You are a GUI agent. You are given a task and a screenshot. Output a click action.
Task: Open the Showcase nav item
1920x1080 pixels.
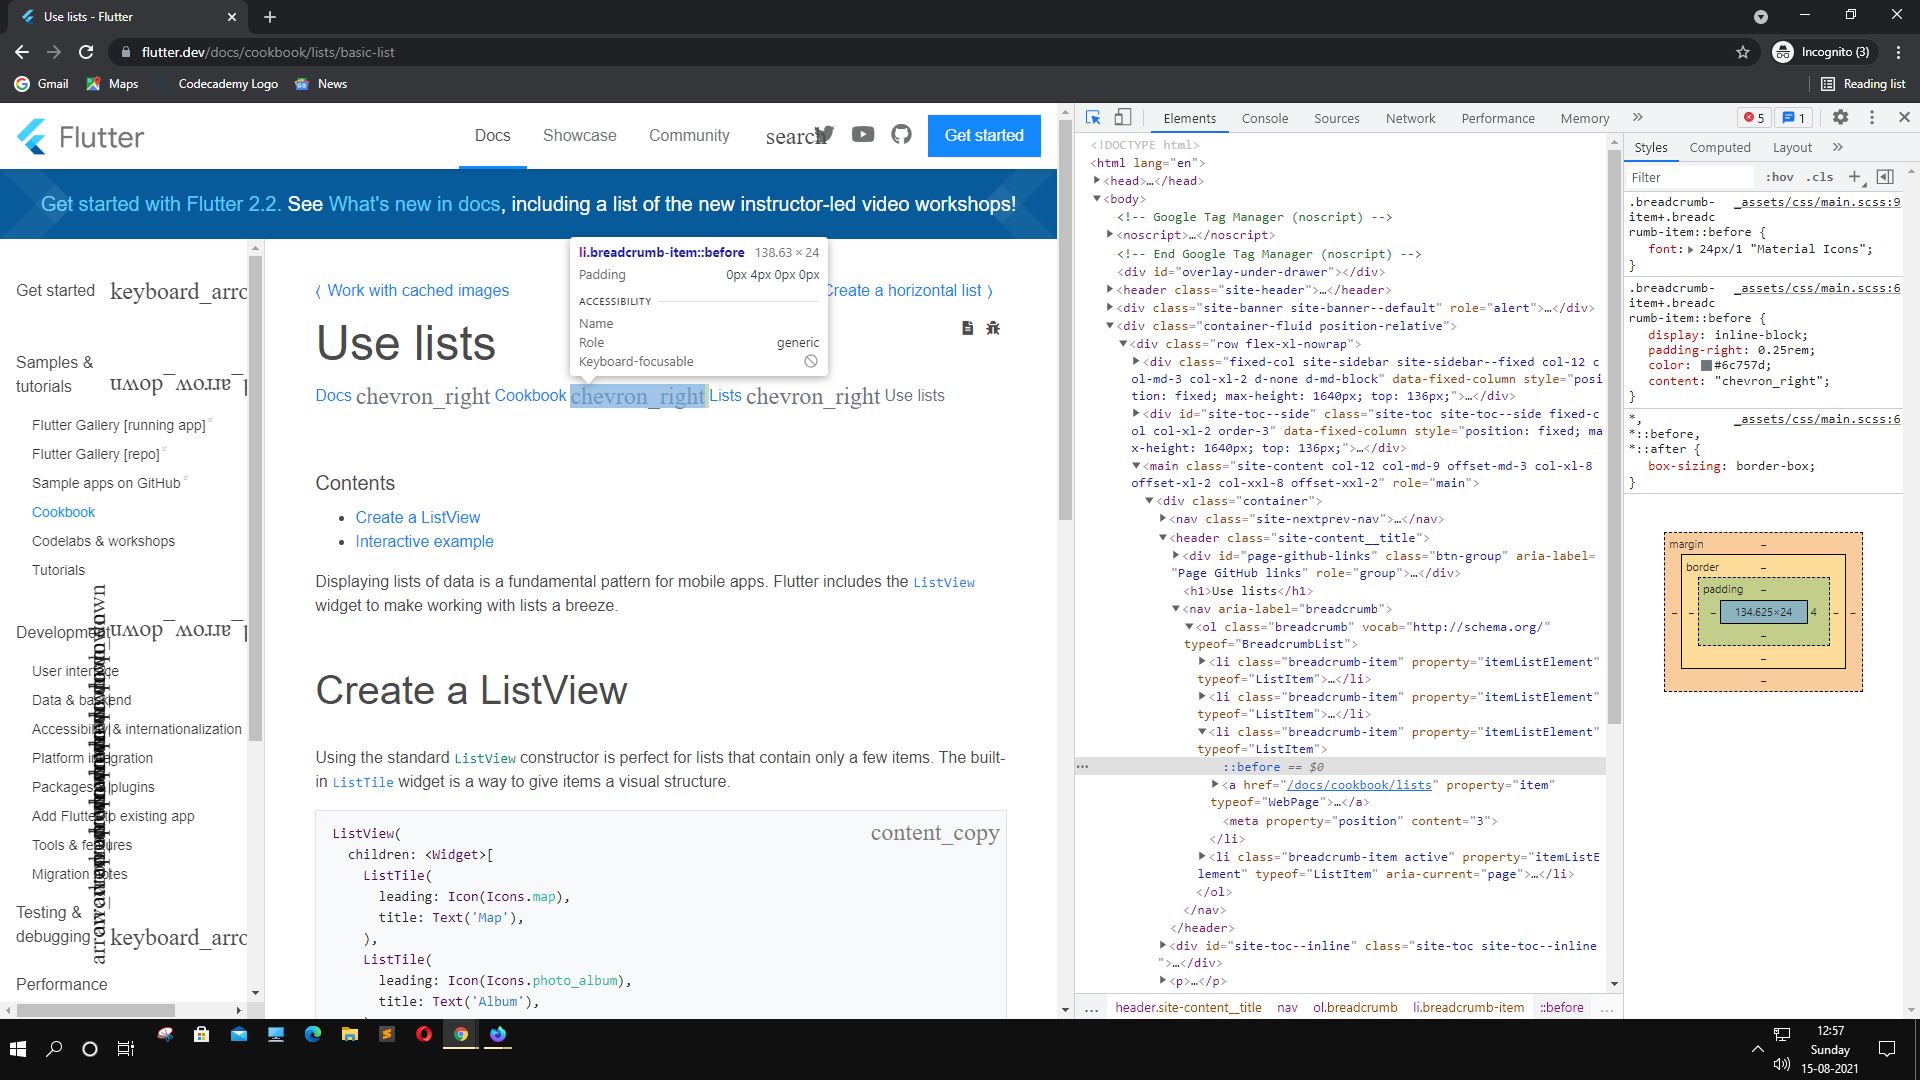[x=579, y=136]
